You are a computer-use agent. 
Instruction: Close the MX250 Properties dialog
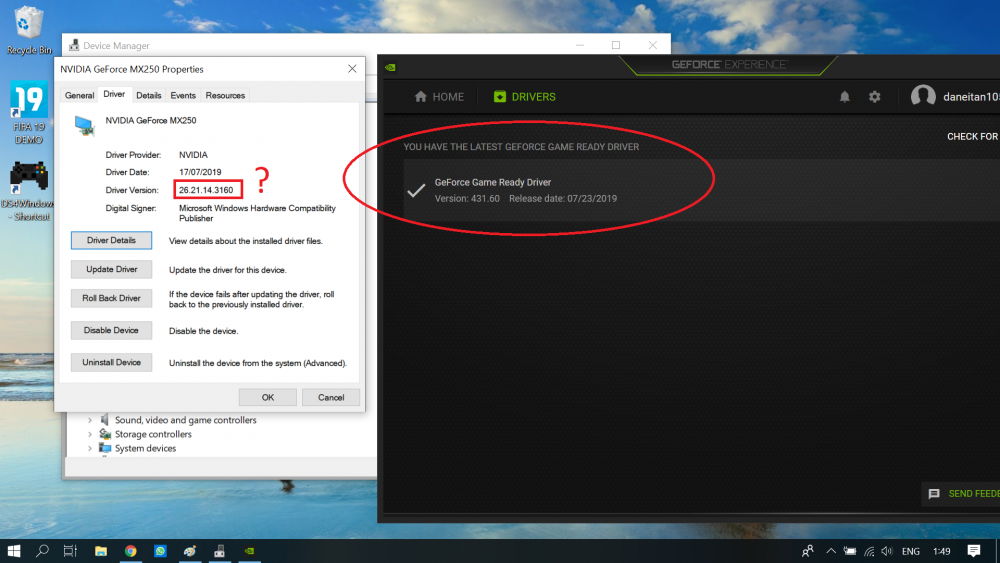coord(352,68)
